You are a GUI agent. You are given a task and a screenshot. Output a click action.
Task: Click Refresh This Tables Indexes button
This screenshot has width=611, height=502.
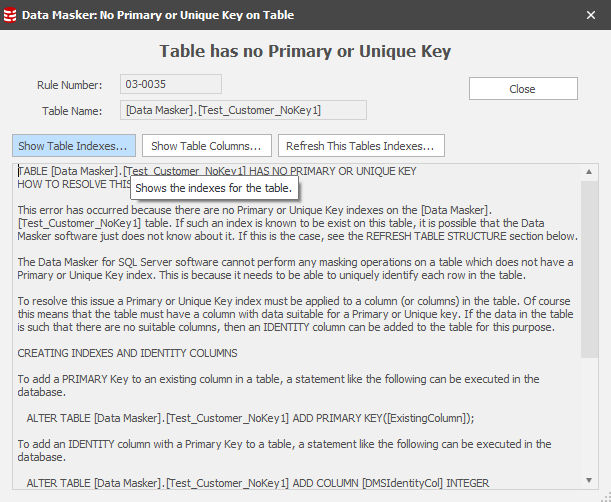360,146
